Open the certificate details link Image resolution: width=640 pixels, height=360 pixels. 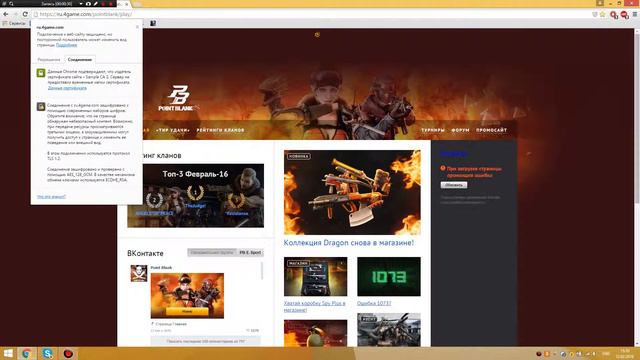point(67,88)
